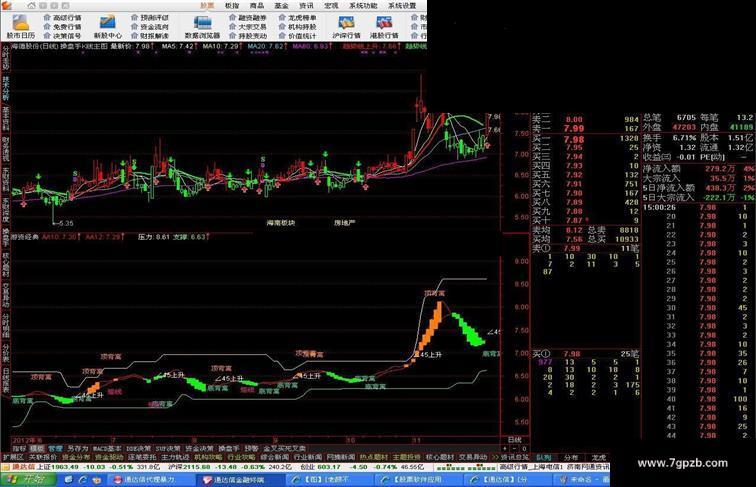Open the 新股中心 new stock center icon

[108, 27]
